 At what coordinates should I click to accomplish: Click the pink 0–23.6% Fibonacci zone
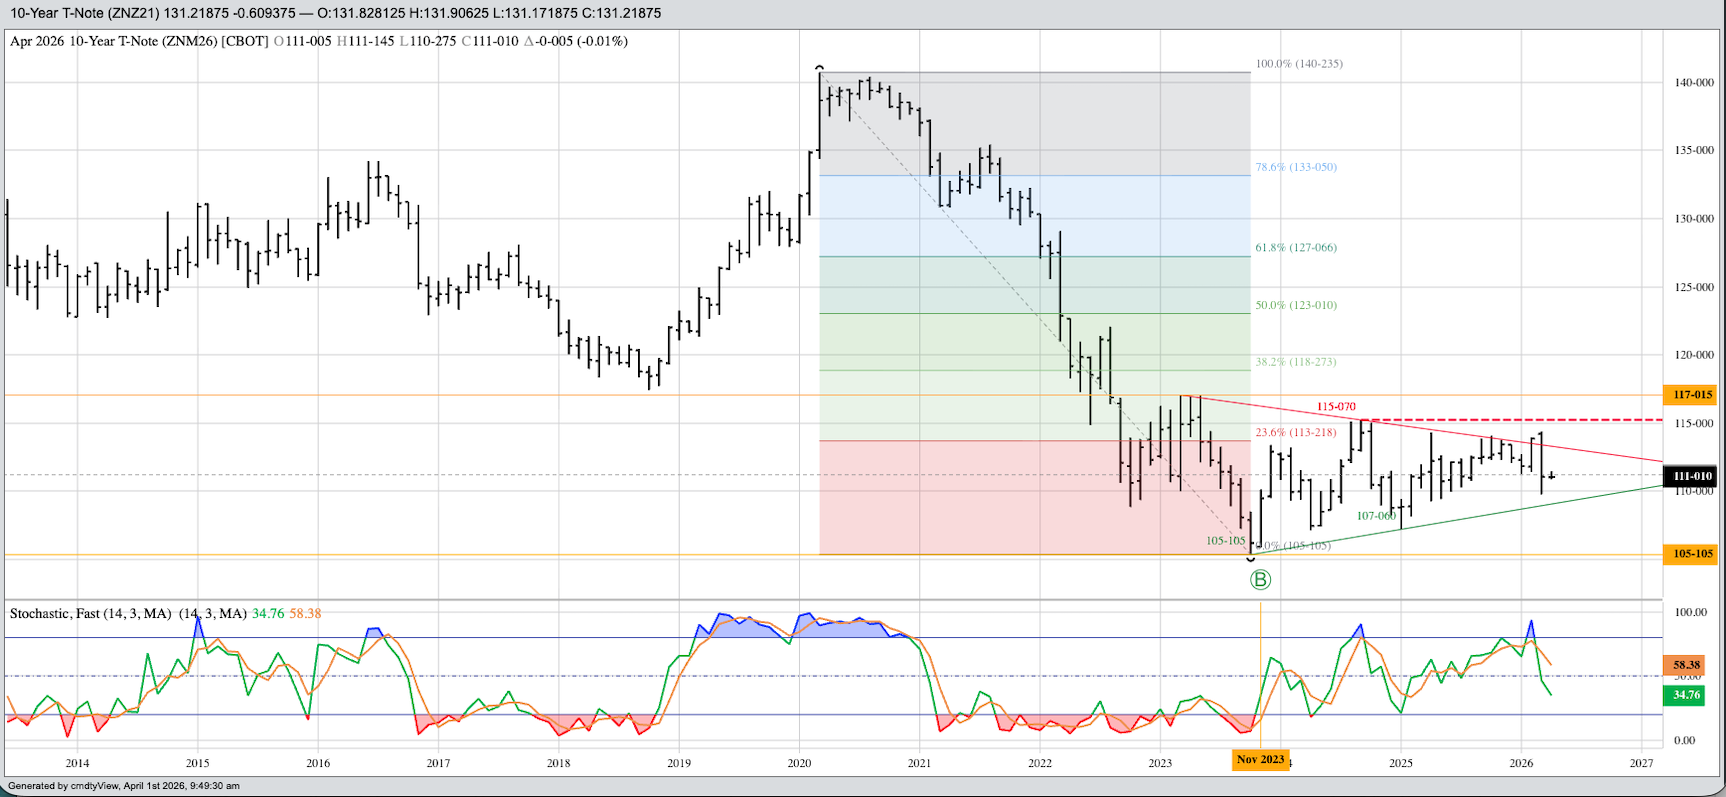[1000, 500]
